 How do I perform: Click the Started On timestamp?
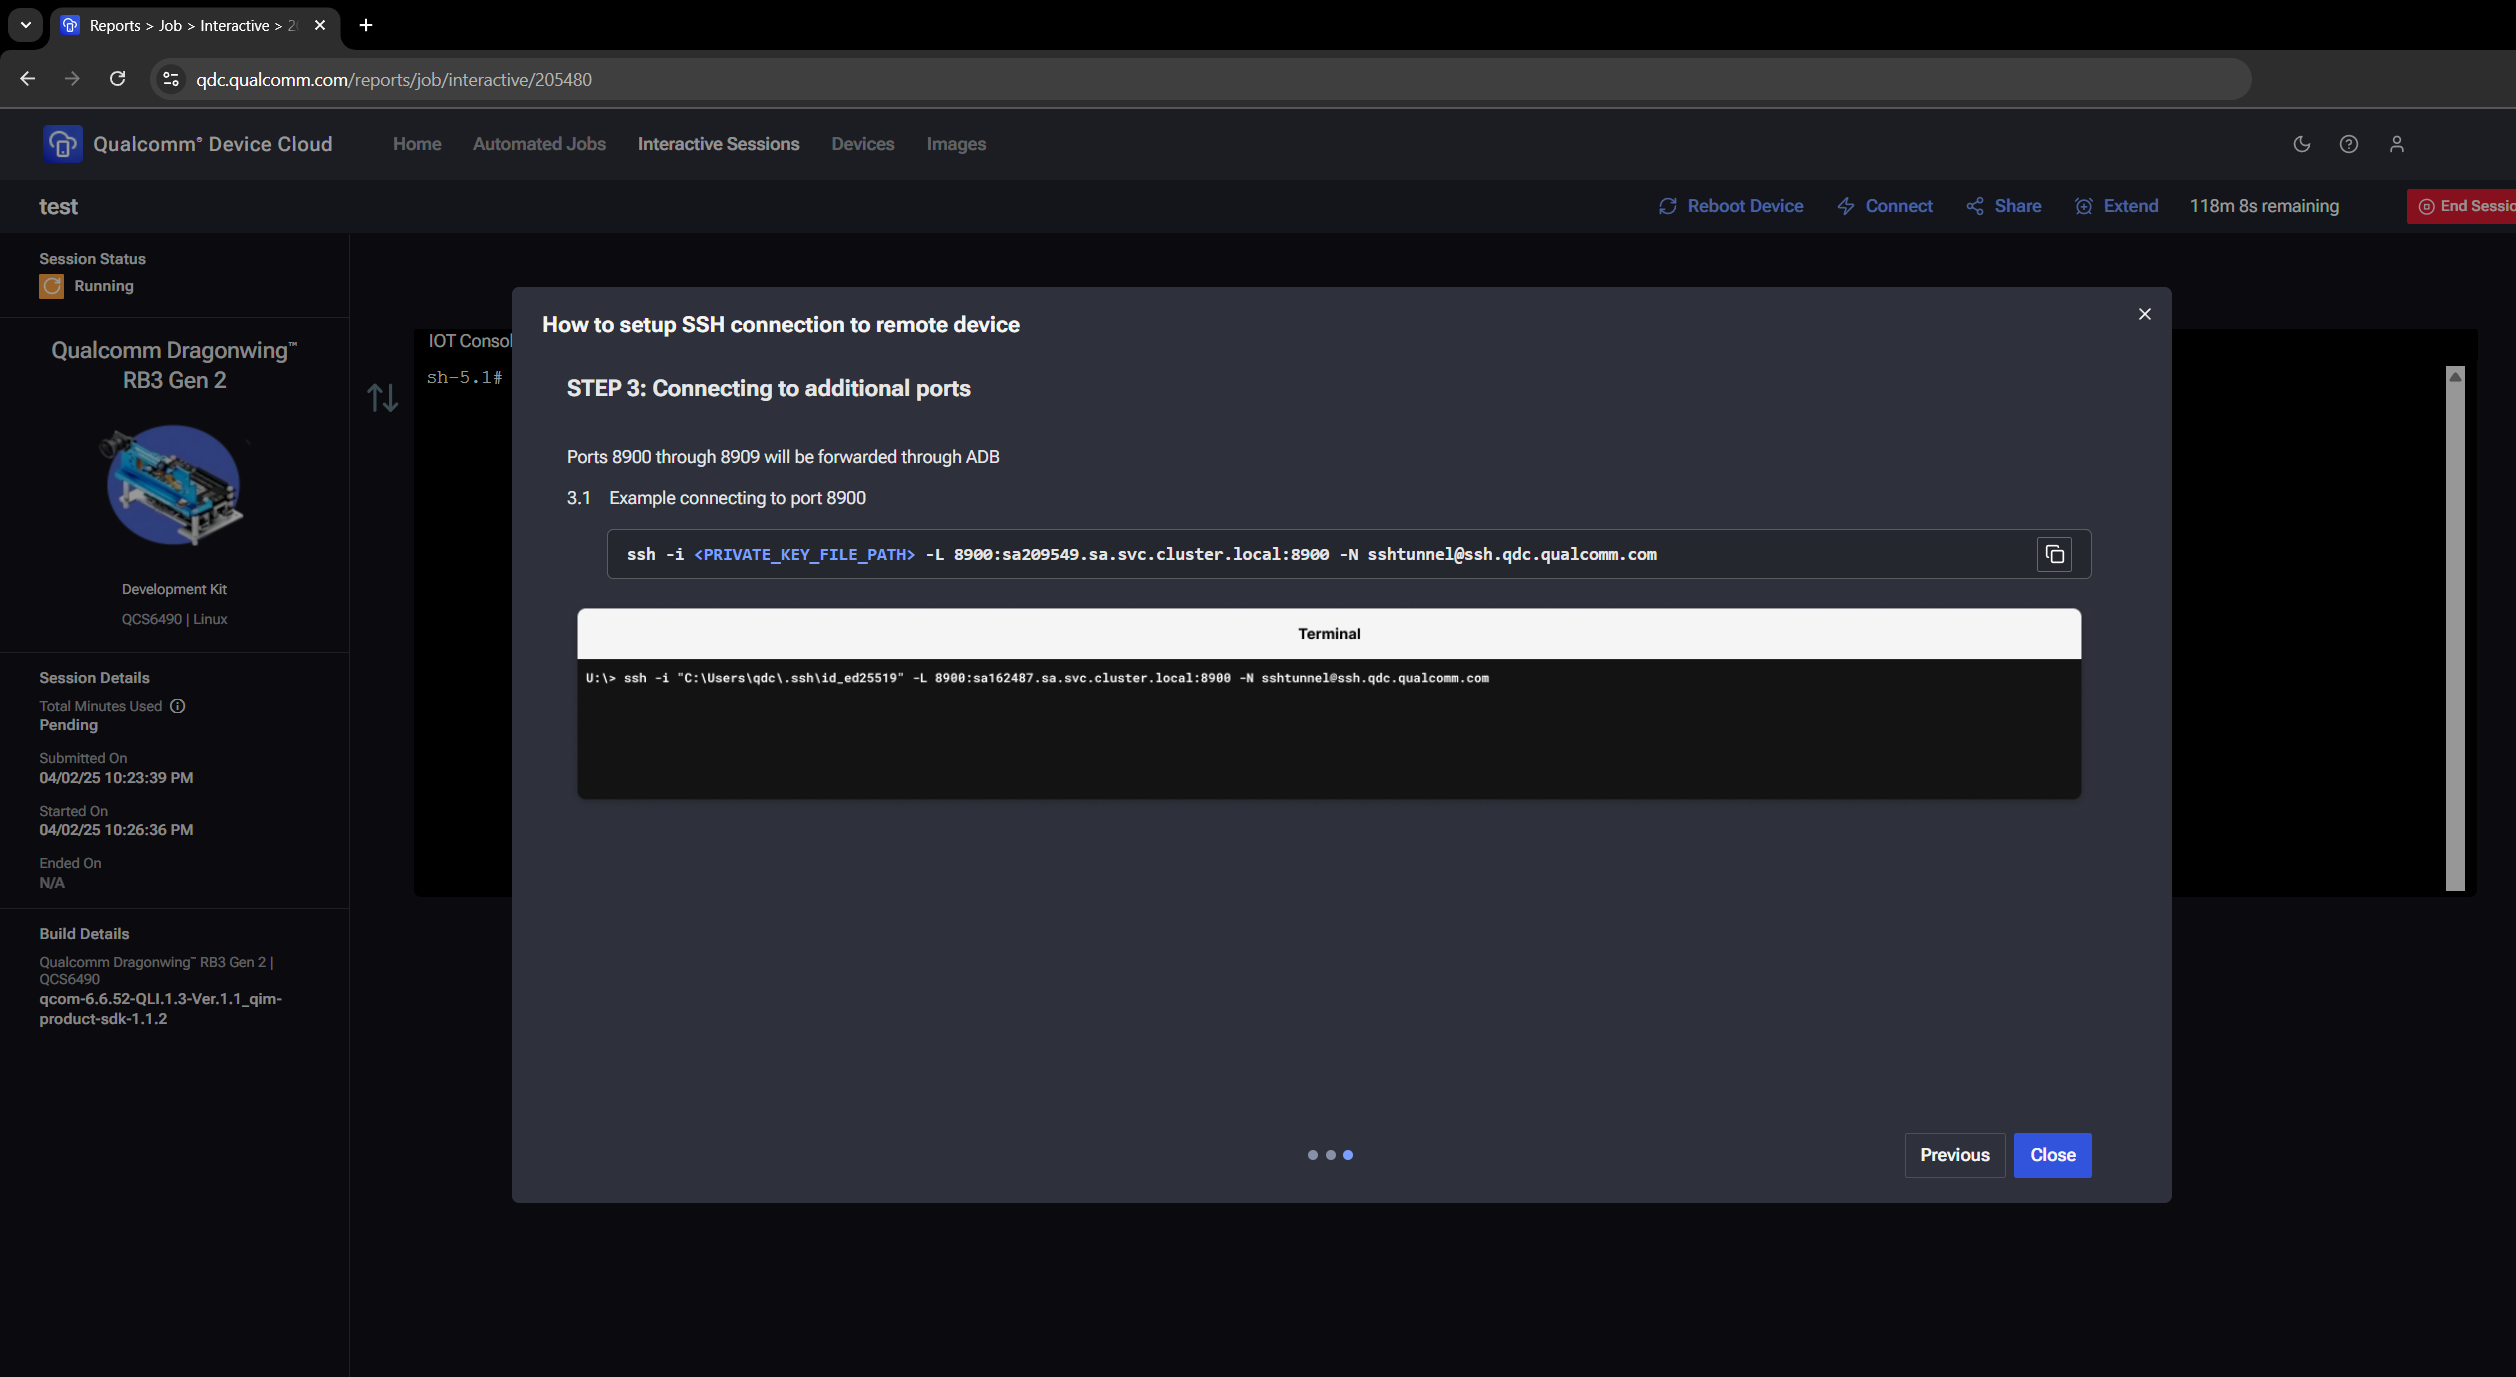pos(116,830)
